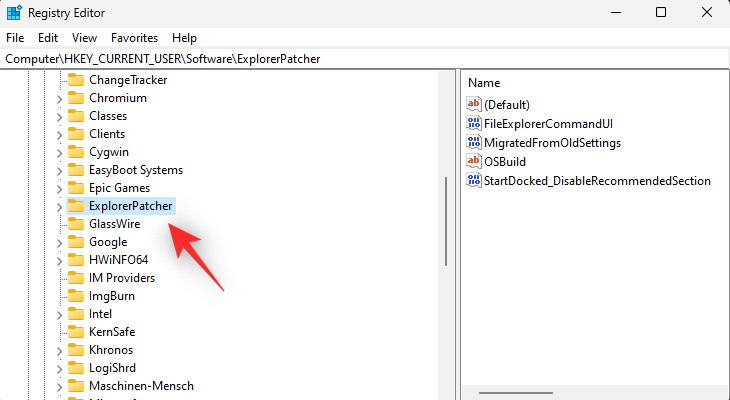The height and width of the screenshot is (400, 730).
Task: Expand the LogiShrd key
Action: 59,369
